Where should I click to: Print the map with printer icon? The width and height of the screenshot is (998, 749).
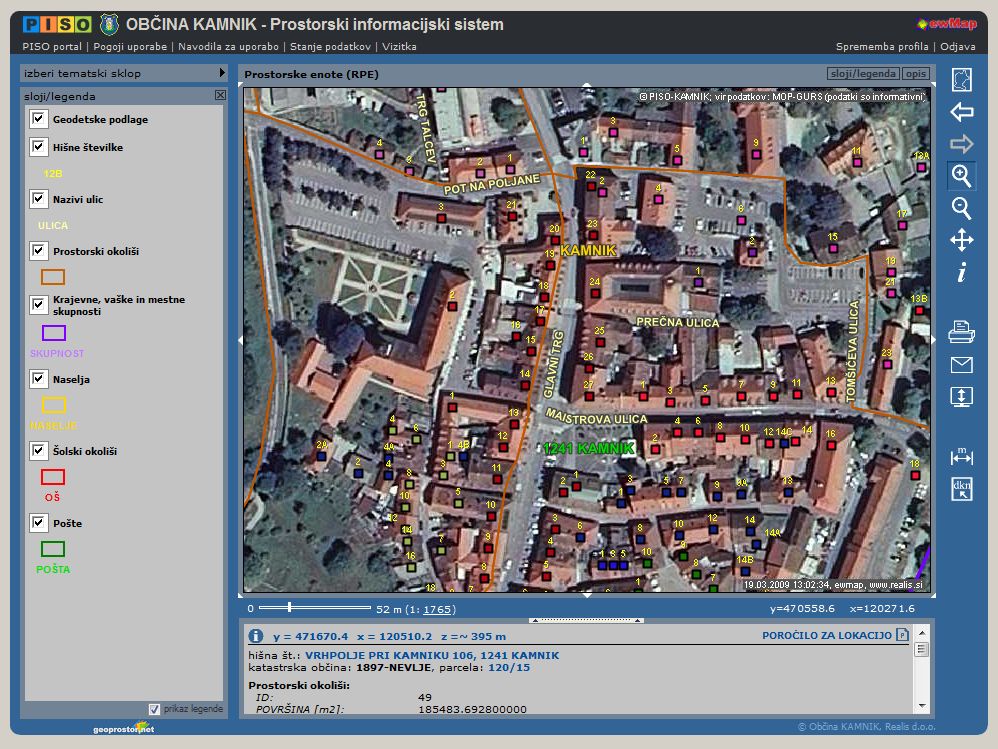[x=961, y=332]
